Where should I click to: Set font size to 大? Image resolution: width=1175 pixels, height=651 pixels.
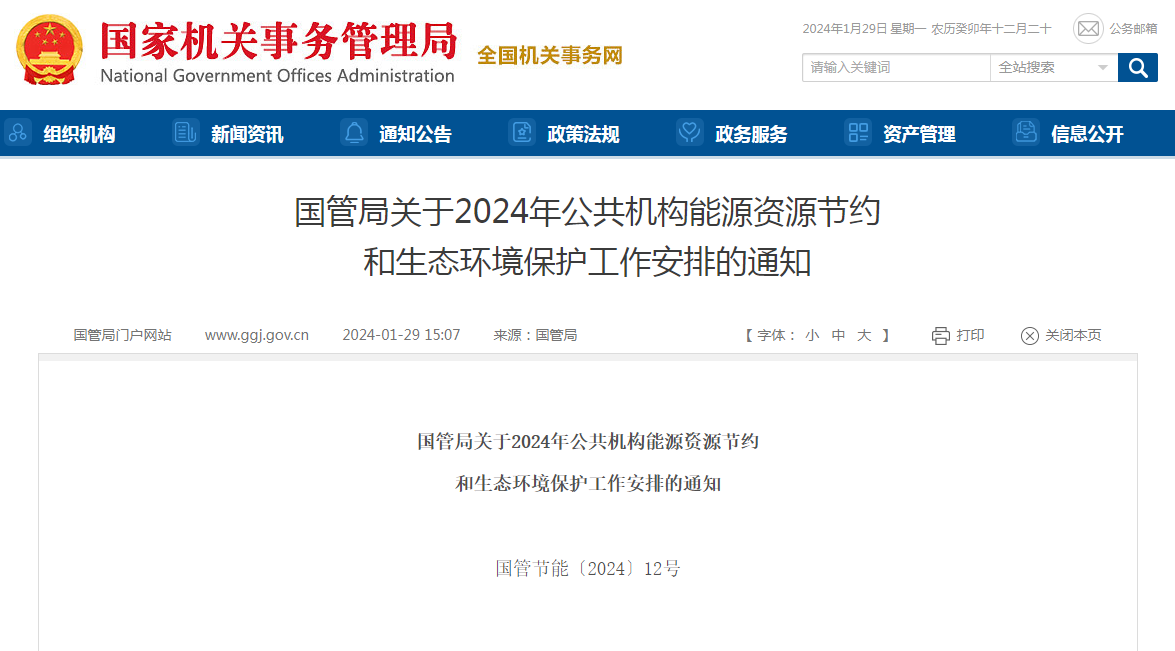[864, 336]
